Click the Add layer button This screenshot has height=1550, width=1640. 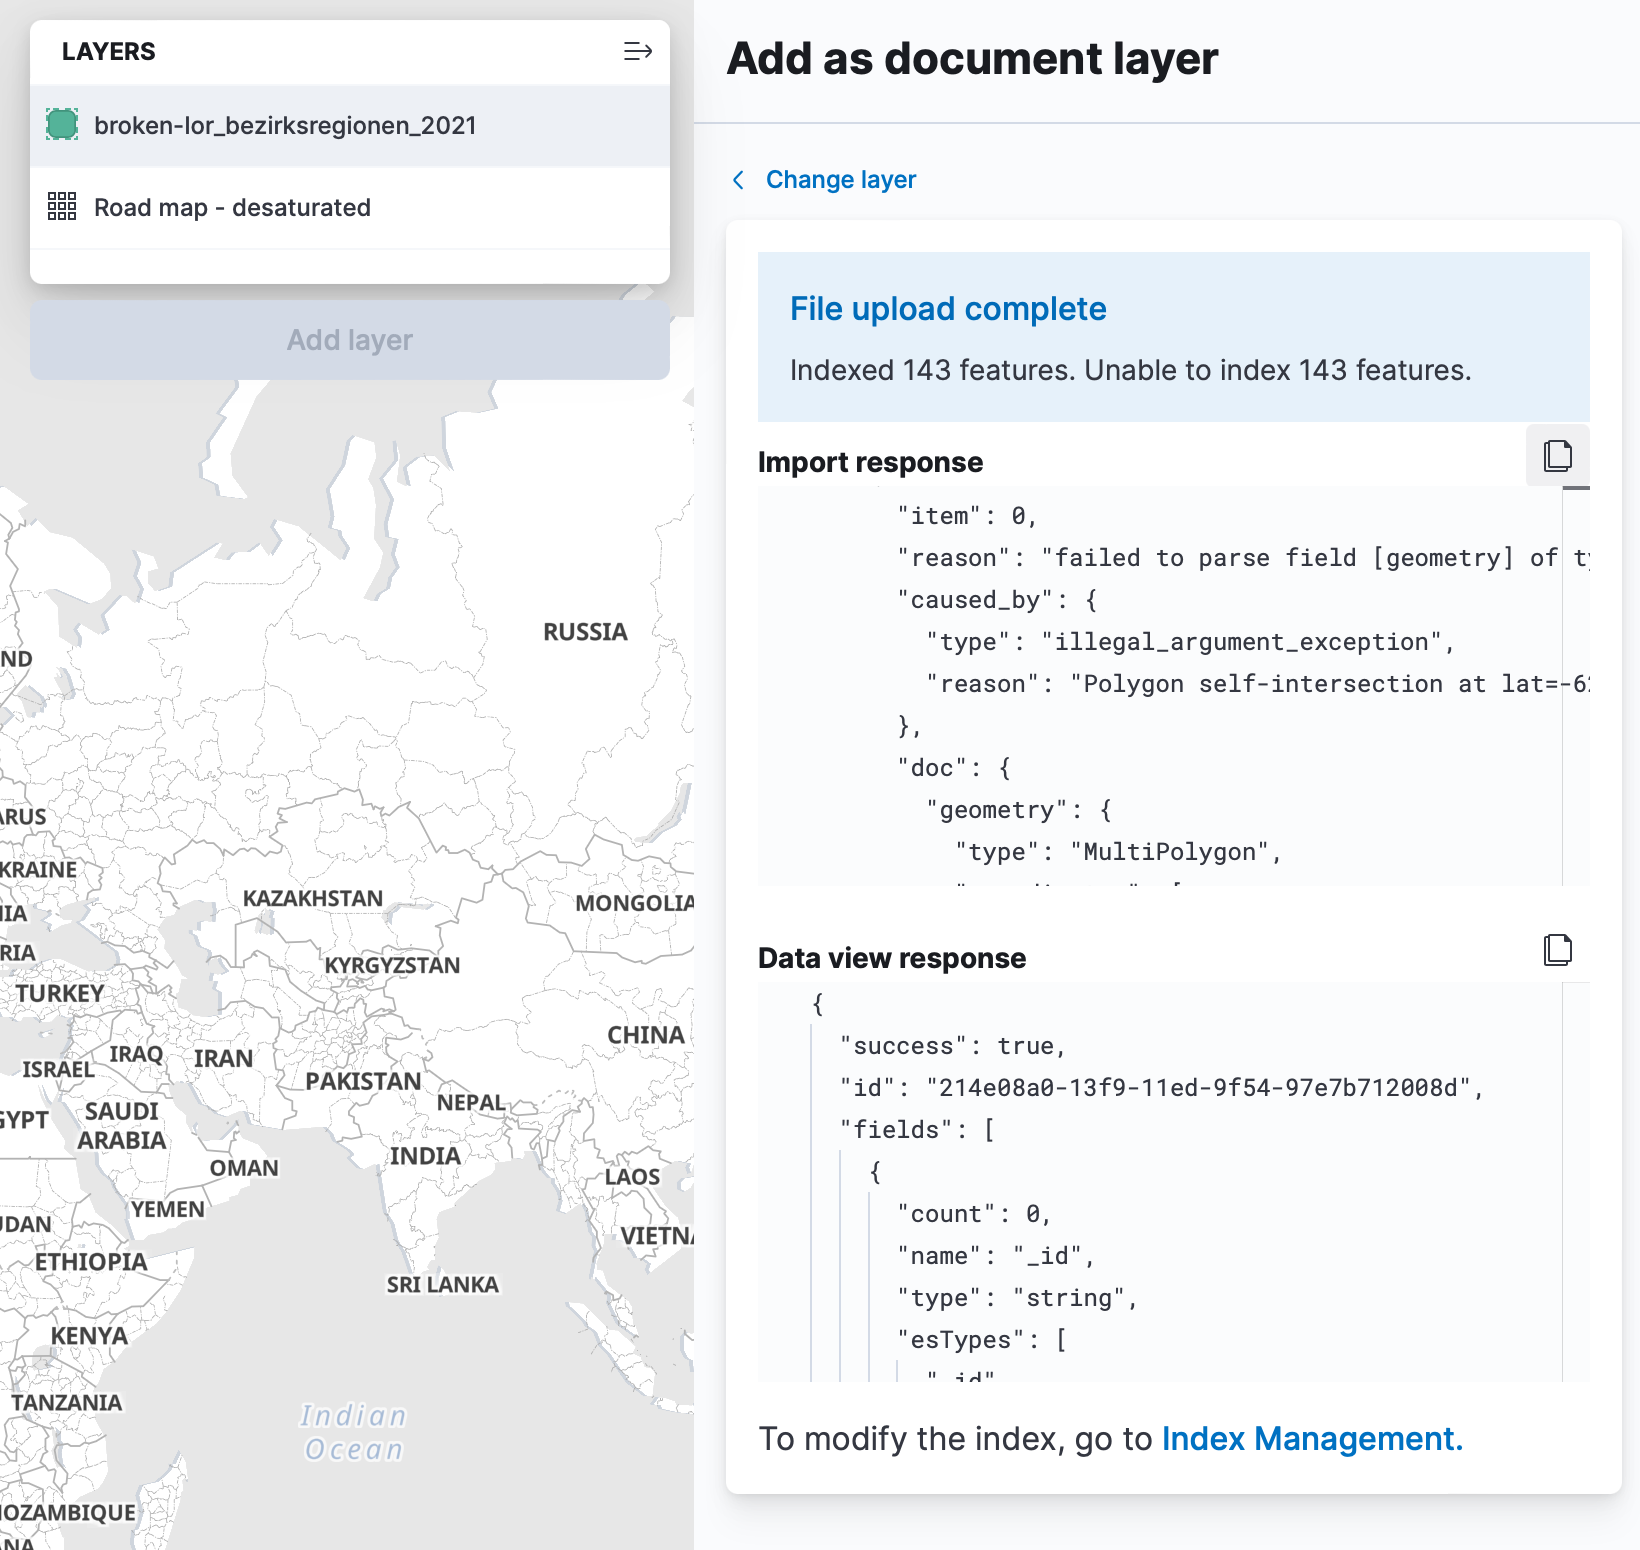point(349,339)
